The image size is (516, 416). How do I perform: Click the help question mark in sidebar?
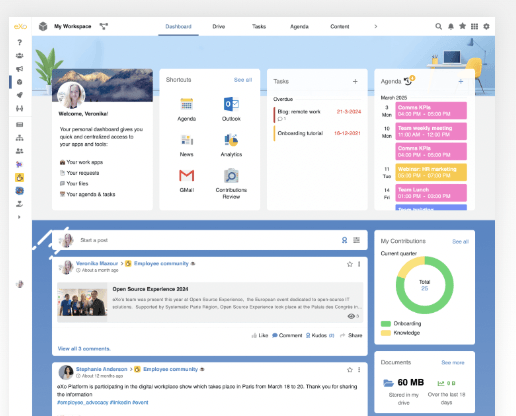[x=20, y=42]
